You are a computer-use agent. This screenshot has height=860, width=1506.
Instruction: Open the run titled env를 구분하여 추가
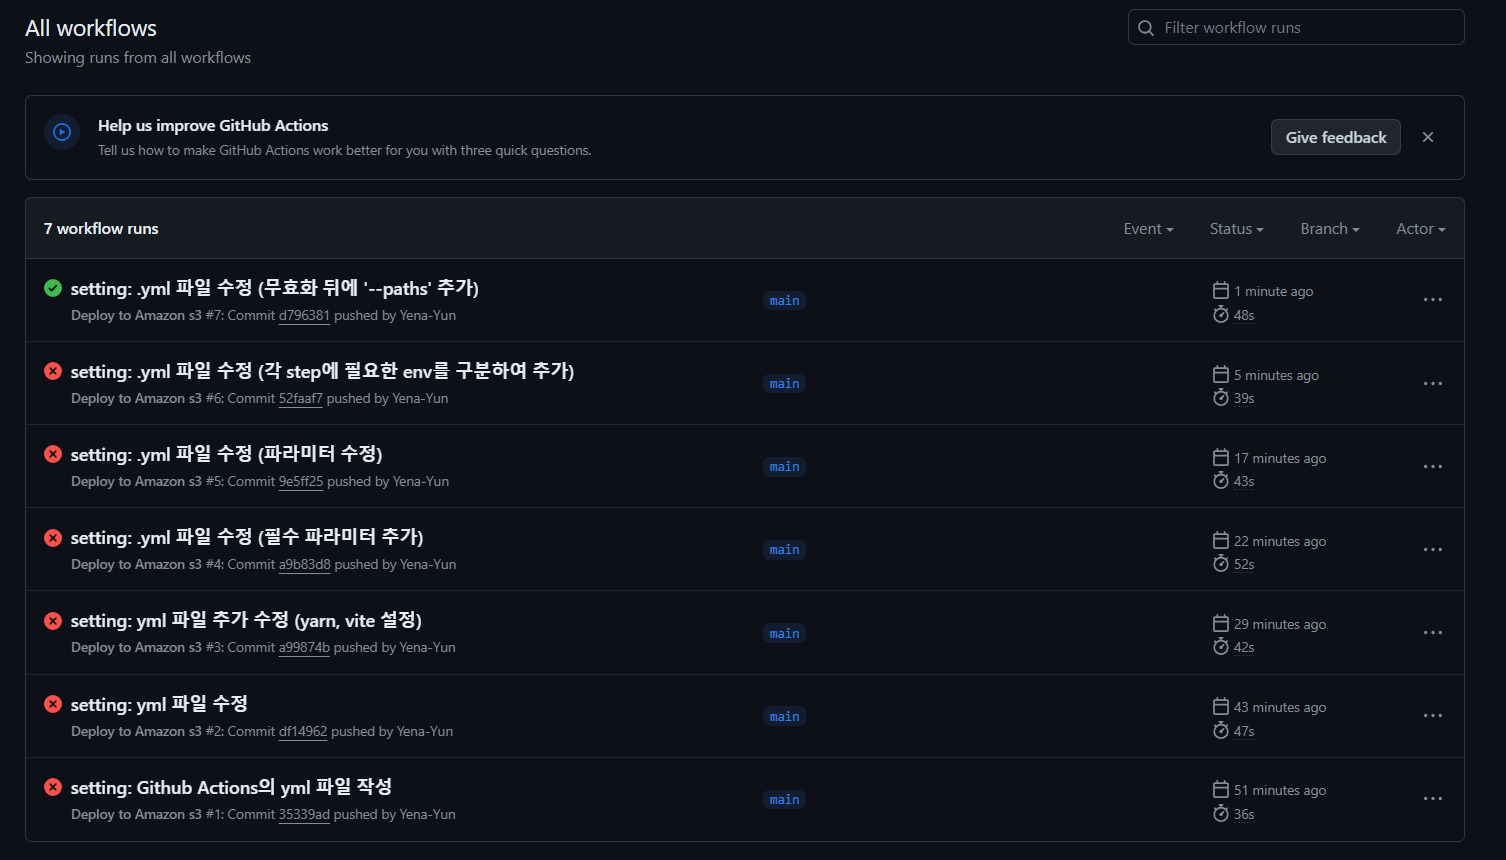322,371
